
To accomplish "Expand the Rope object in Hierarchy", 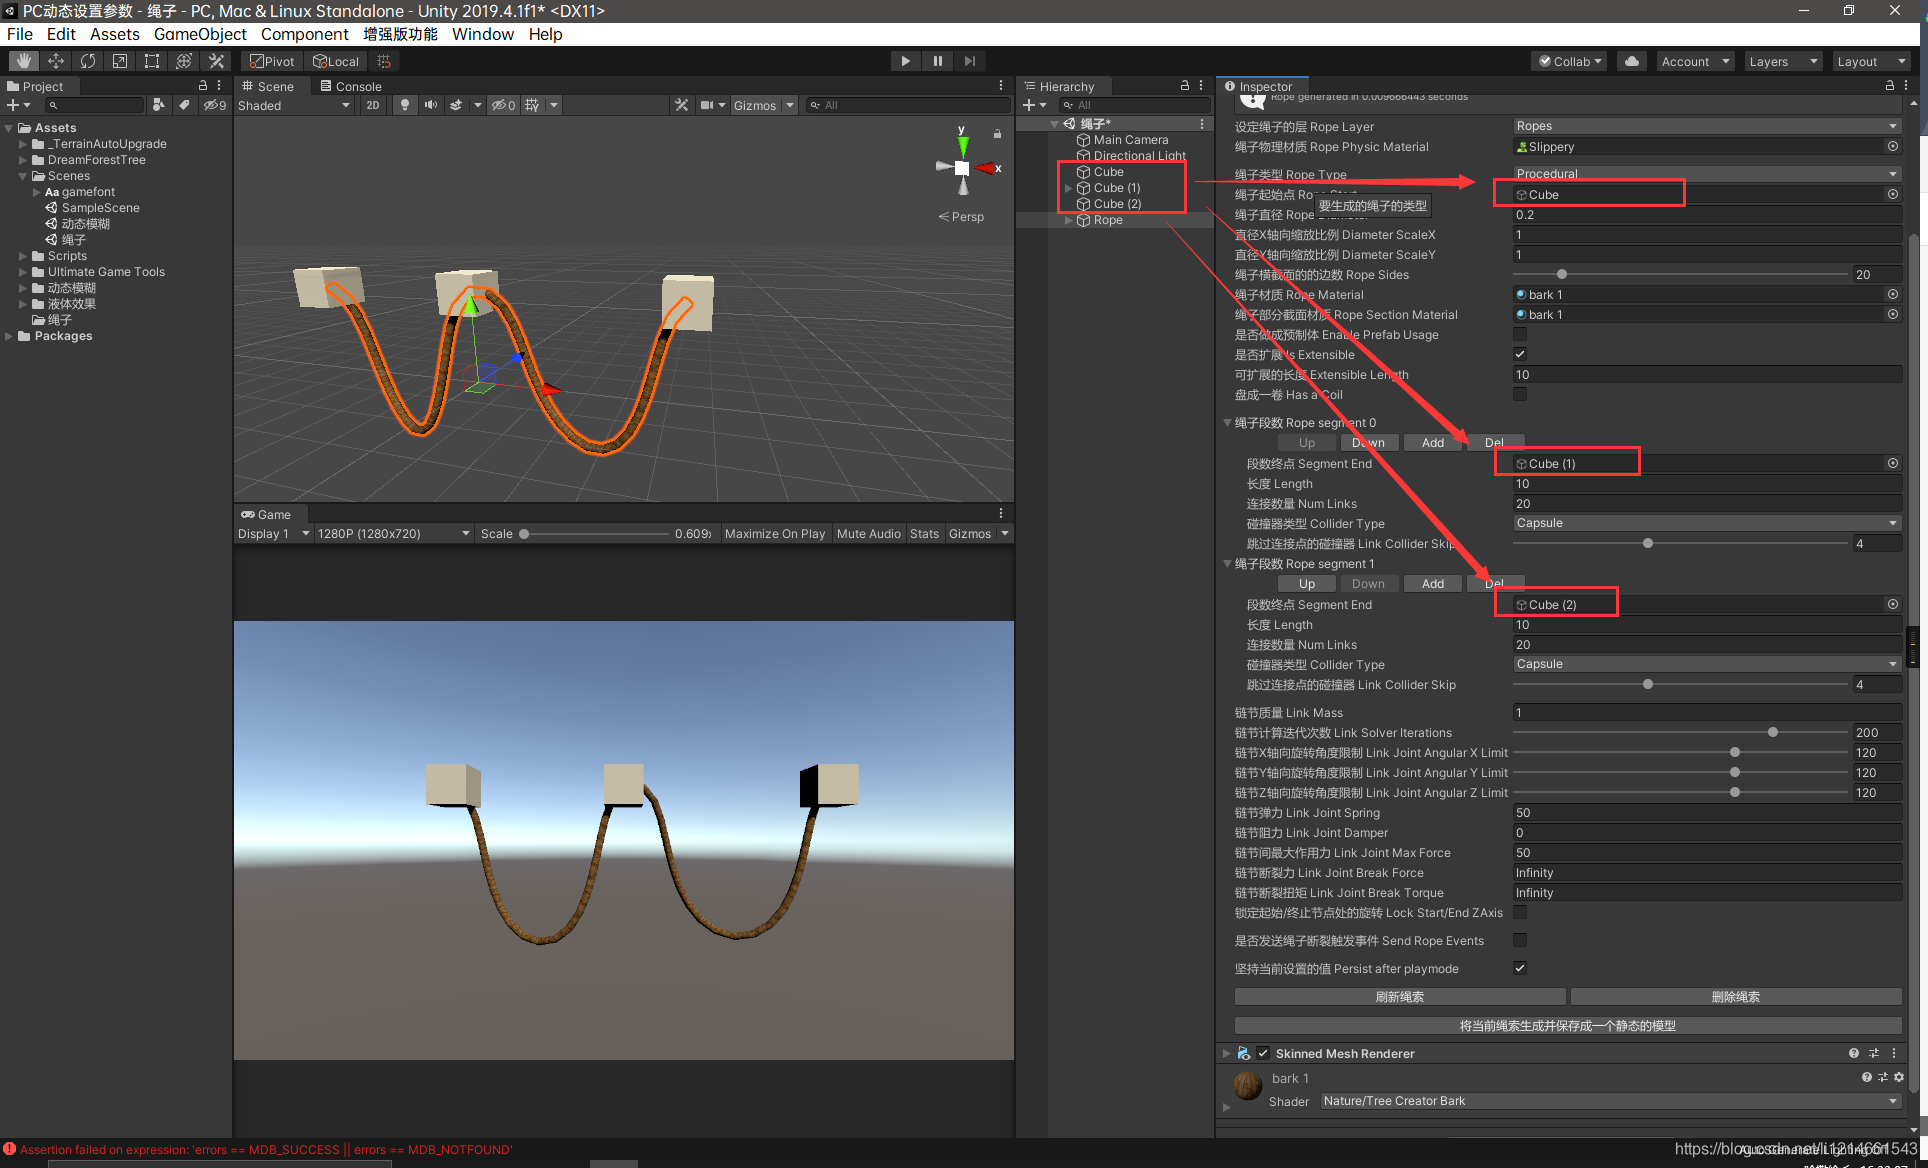I will [x=1069, y=220].
